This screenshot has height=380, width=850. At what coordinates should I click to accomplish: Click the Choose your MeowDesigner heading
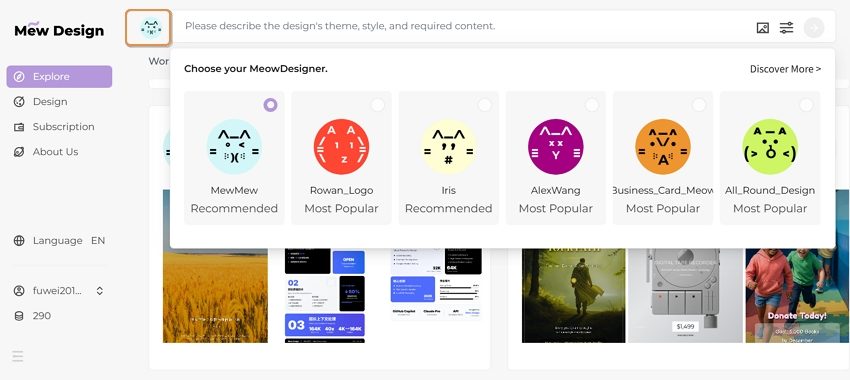pyautogui.click(x=256, y=69)
